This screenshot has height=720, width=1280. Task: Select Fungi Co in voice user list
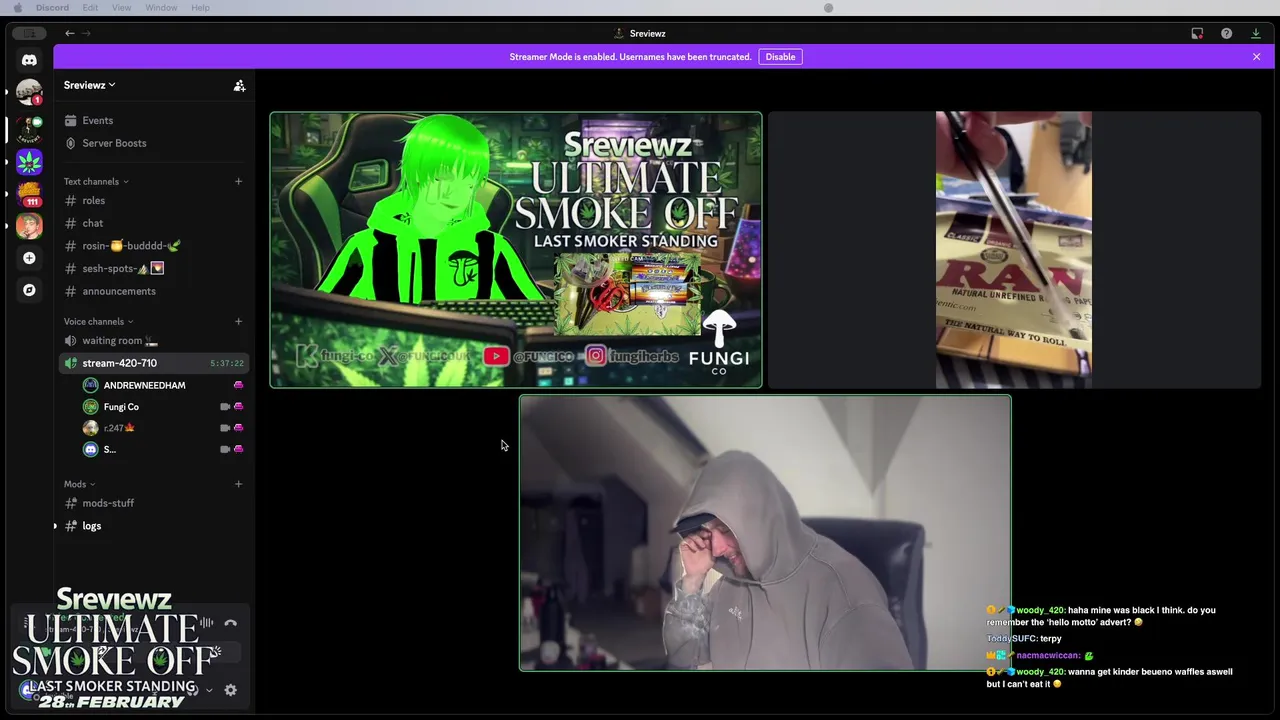coord(163,407)
